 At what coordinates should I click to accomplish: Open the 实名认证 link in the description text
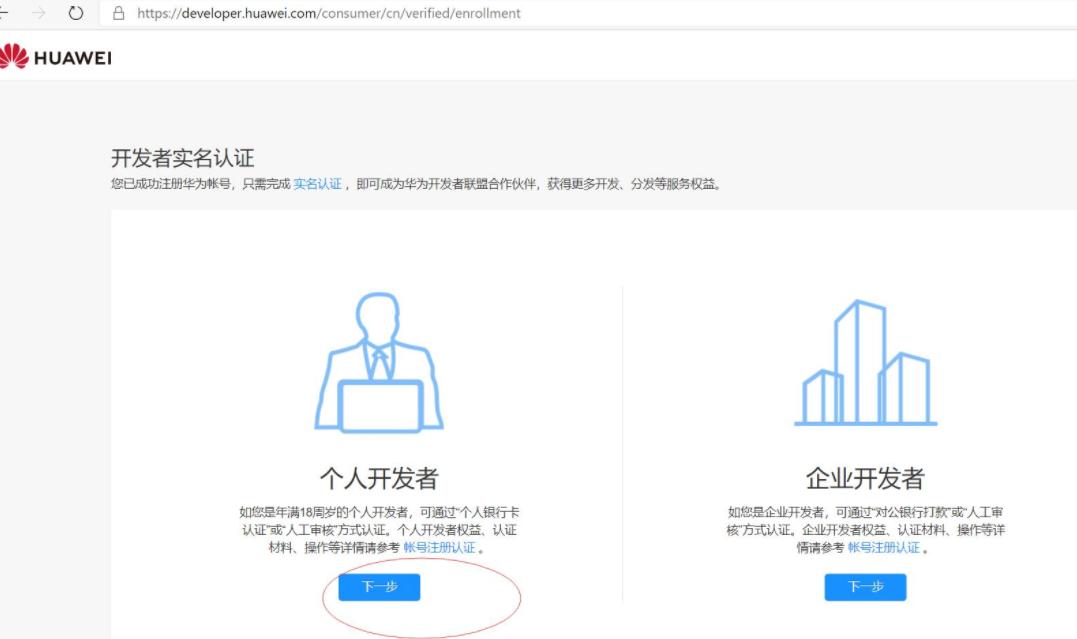point(320,183)
